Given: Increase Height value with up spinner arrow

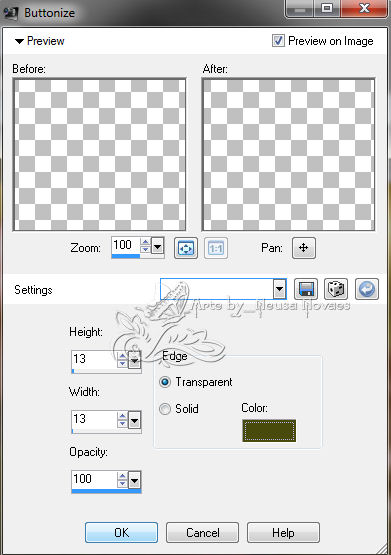Looking at the screenshot, I should click(x=122, y=356).
